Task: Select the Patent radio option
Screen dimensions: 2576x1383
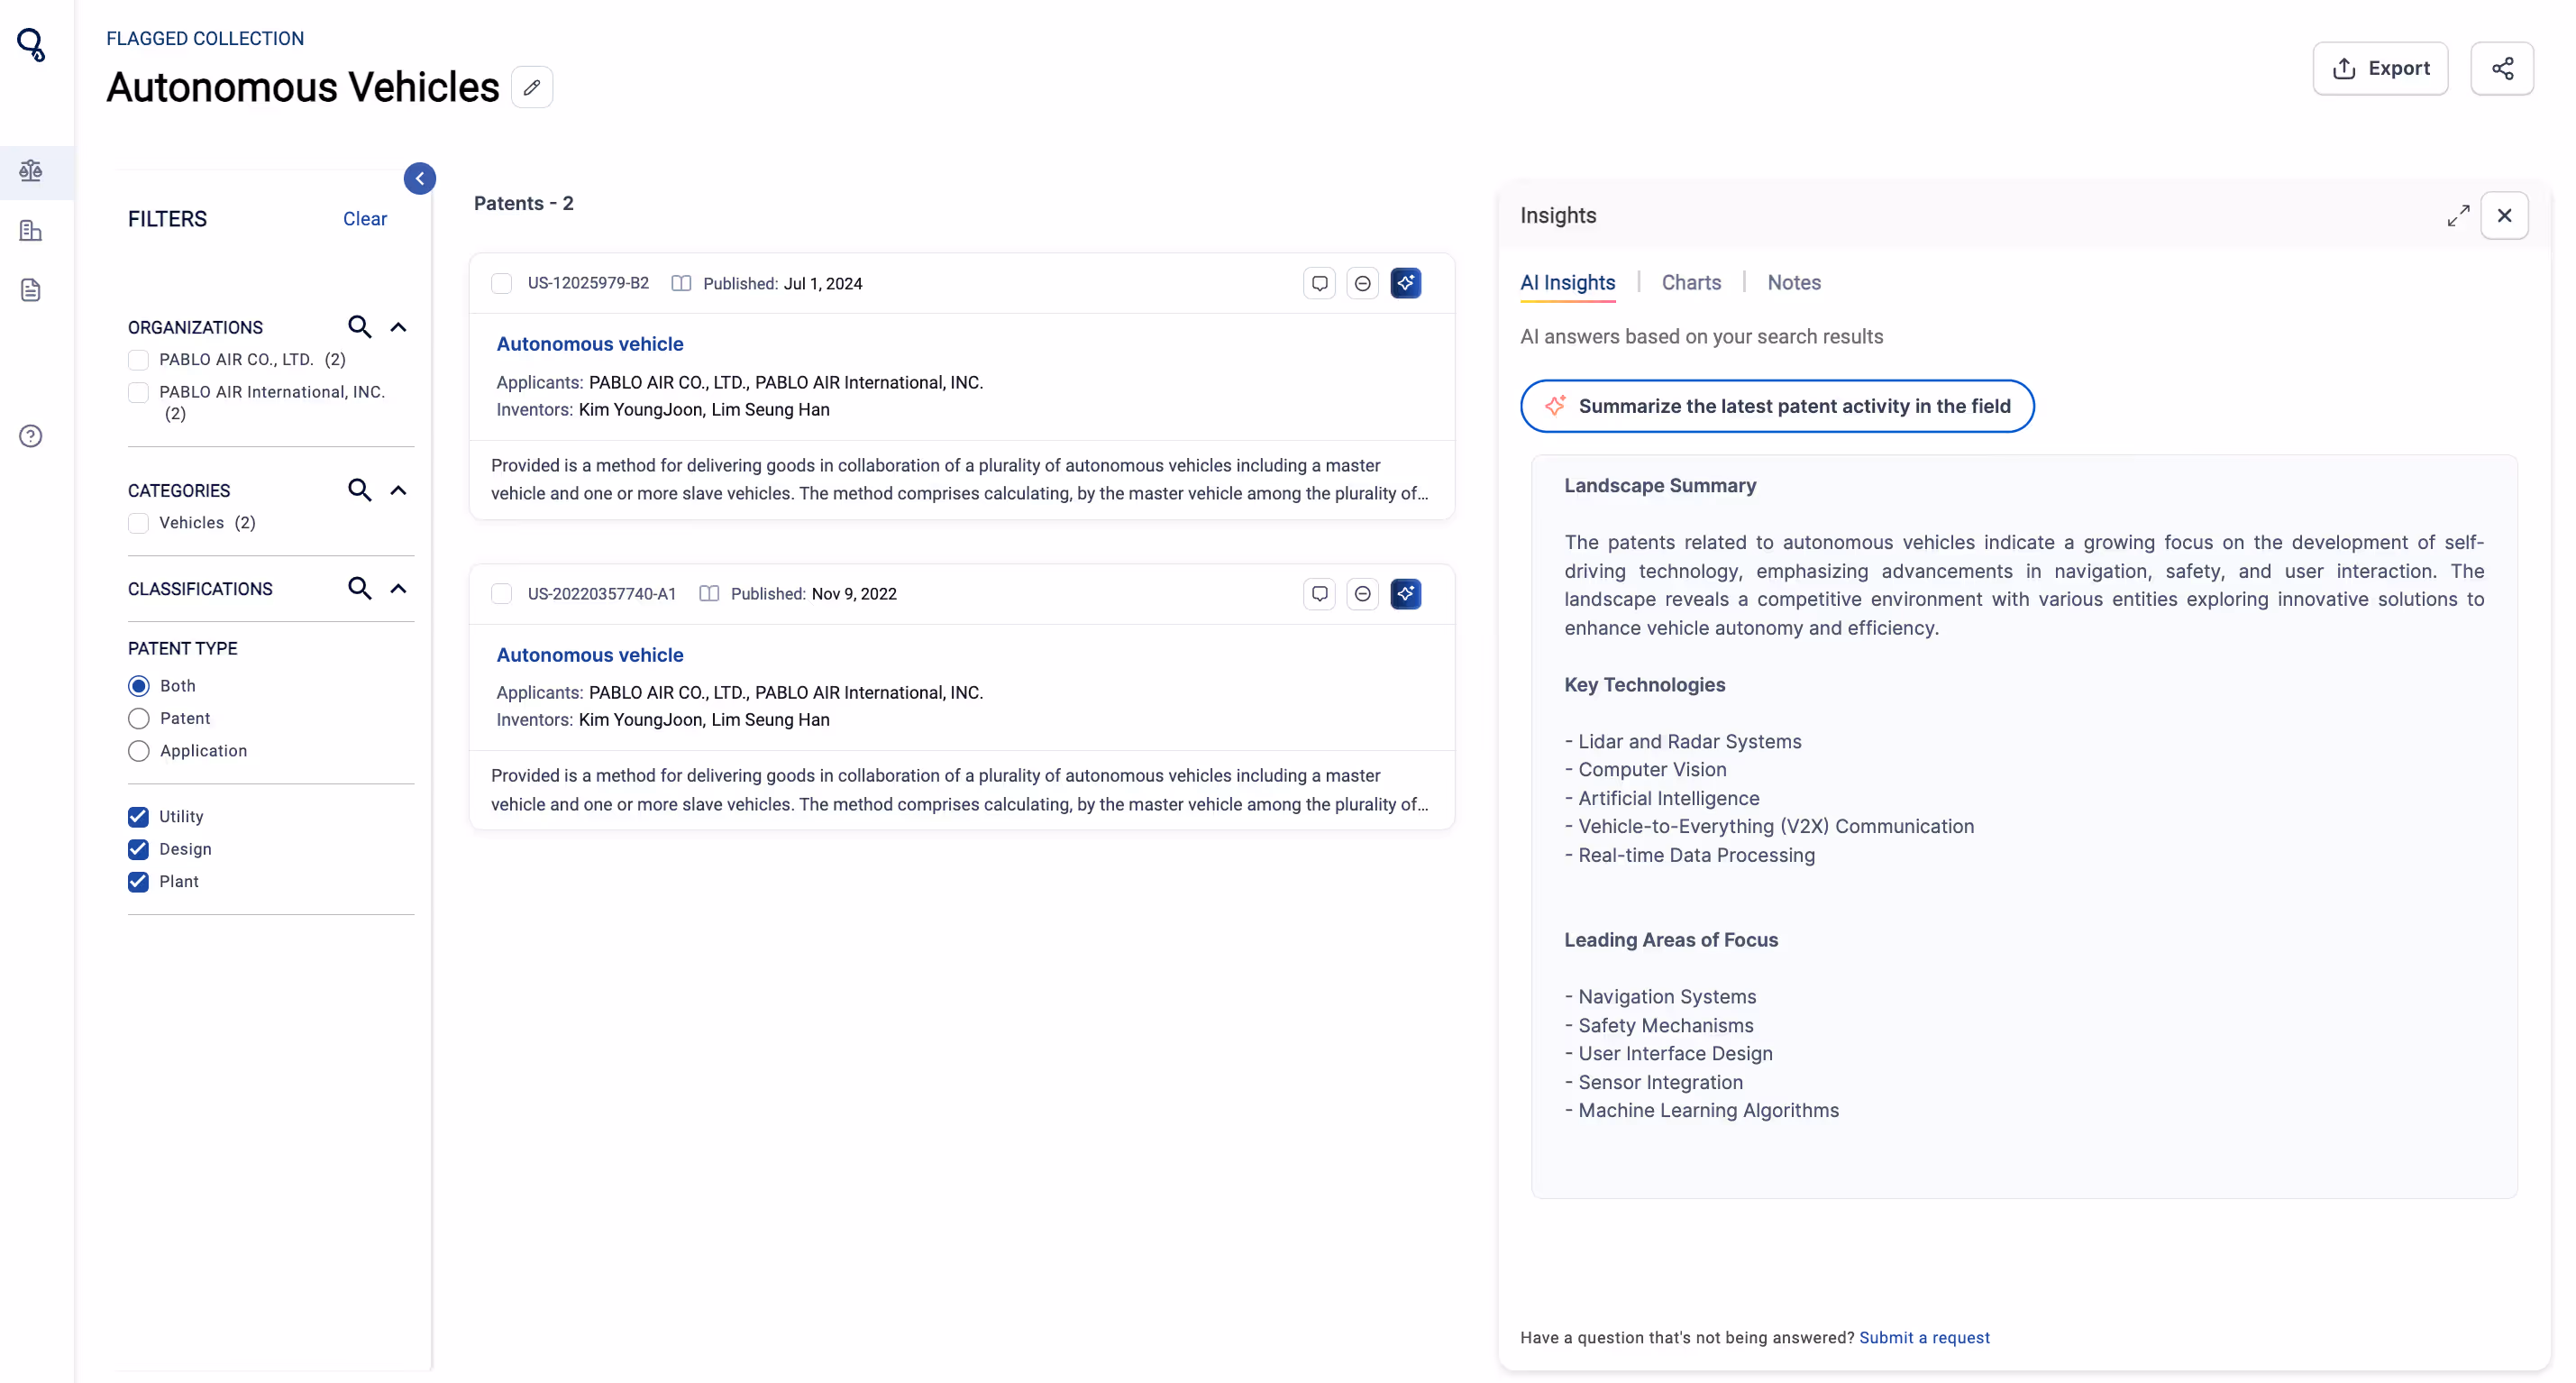Action: (x=139, y=719)
